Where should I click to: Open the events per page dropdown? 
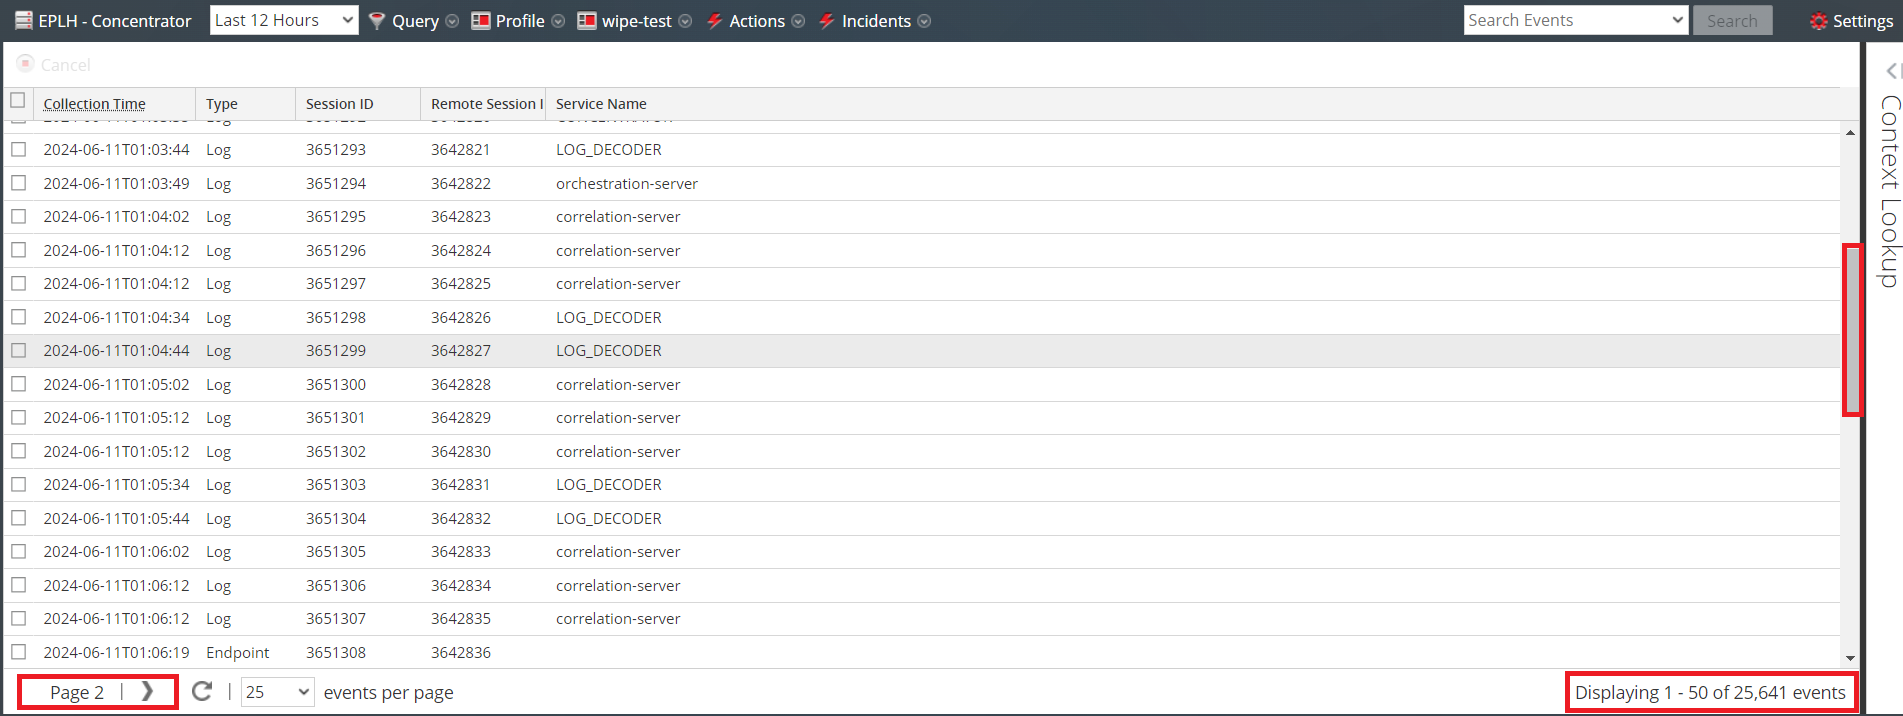[278, 692]
